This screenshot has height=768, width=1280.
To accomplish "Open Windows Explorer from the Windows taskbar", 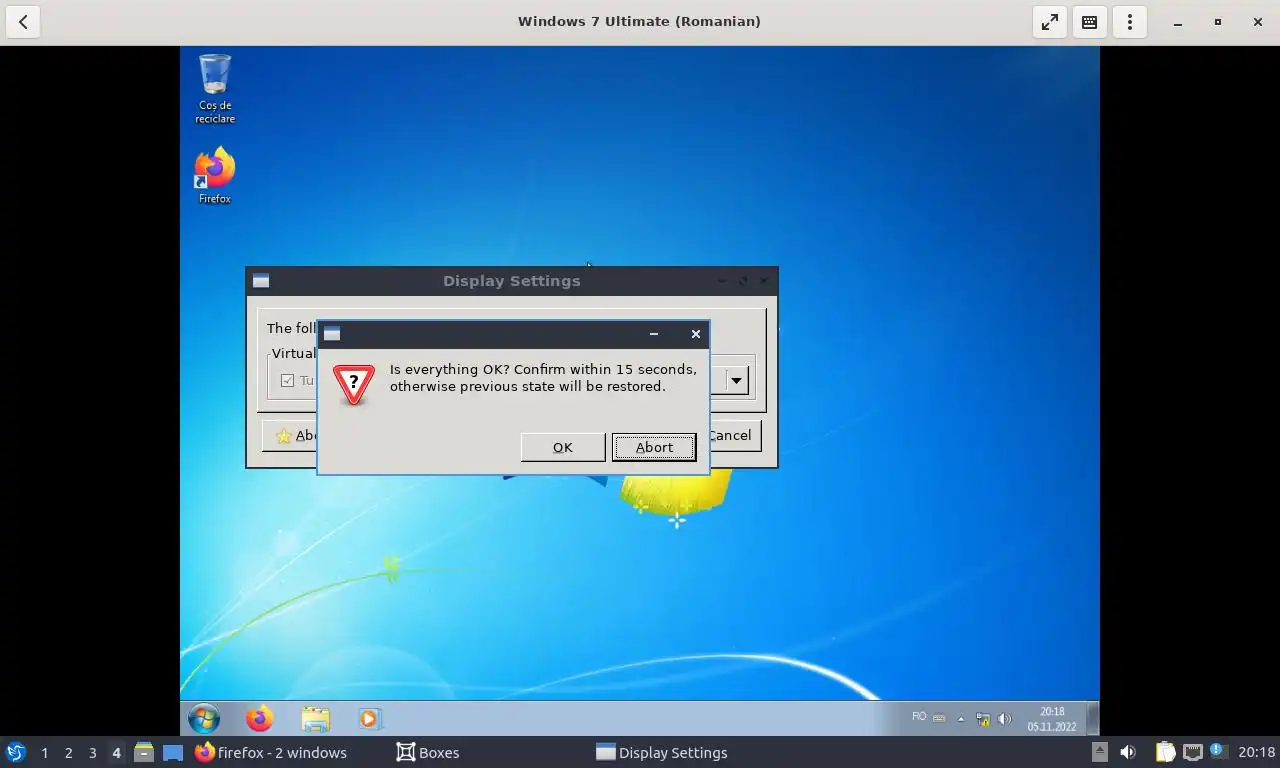I will pyautogui.click(x=315, y=718).
